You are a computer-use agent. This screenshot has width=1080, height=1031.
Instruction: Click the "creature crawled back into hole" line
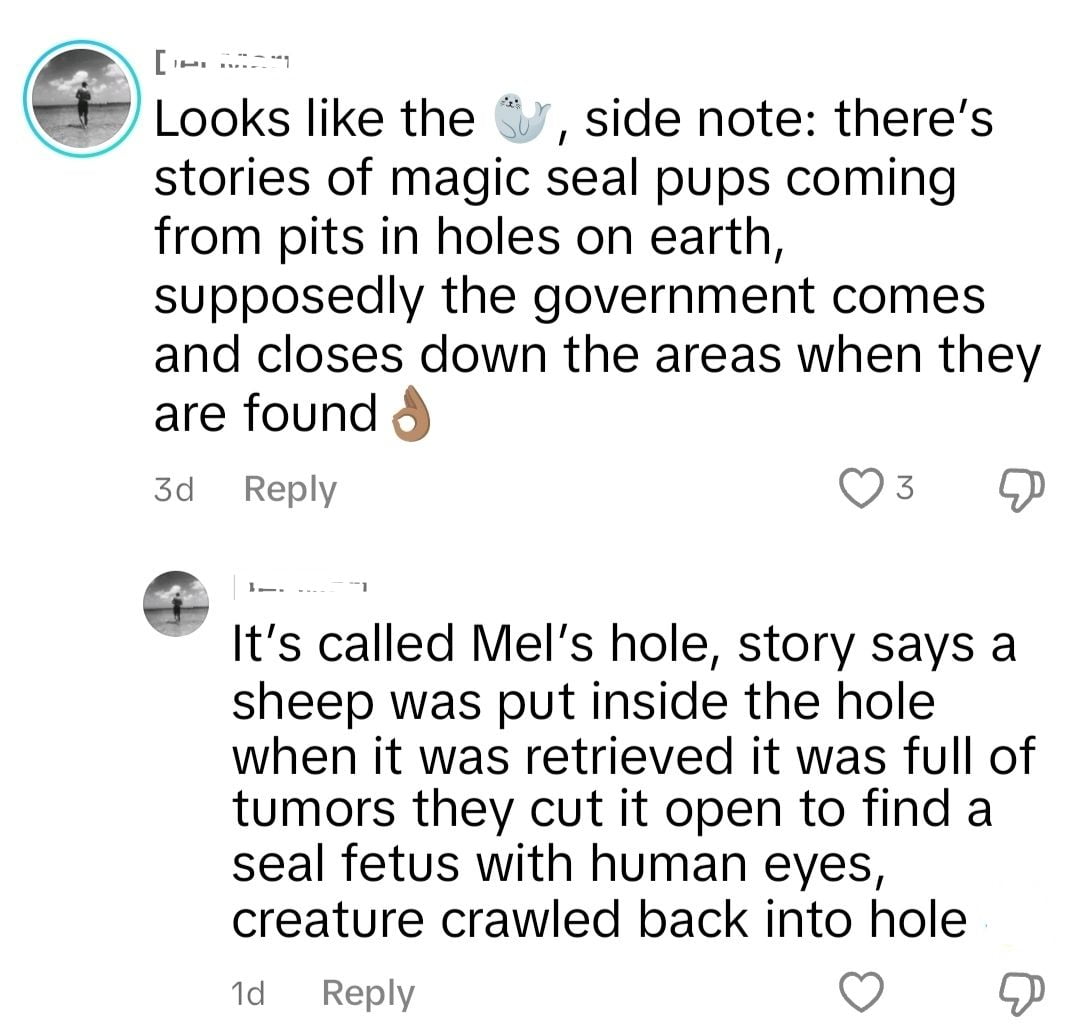tap(599, 920)
